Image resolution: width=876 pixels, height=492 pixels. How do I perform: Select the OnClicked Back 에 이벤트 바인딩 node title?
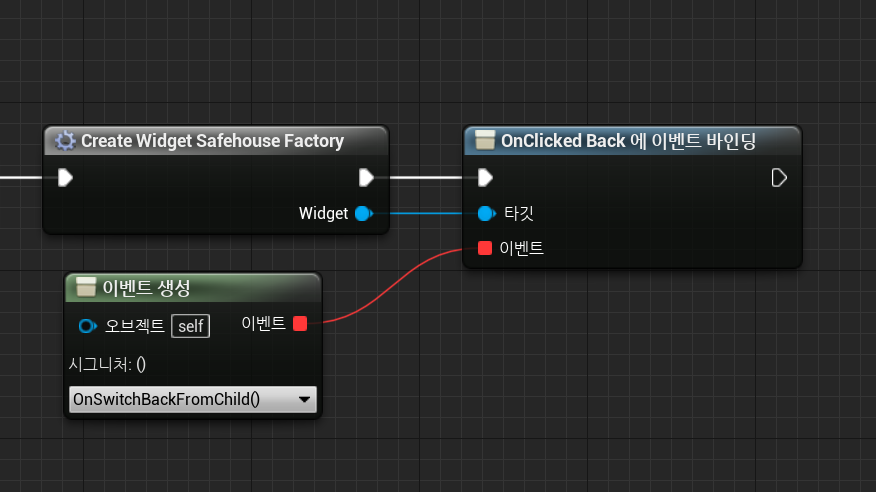pyautogui.click(x=628, y=141)
